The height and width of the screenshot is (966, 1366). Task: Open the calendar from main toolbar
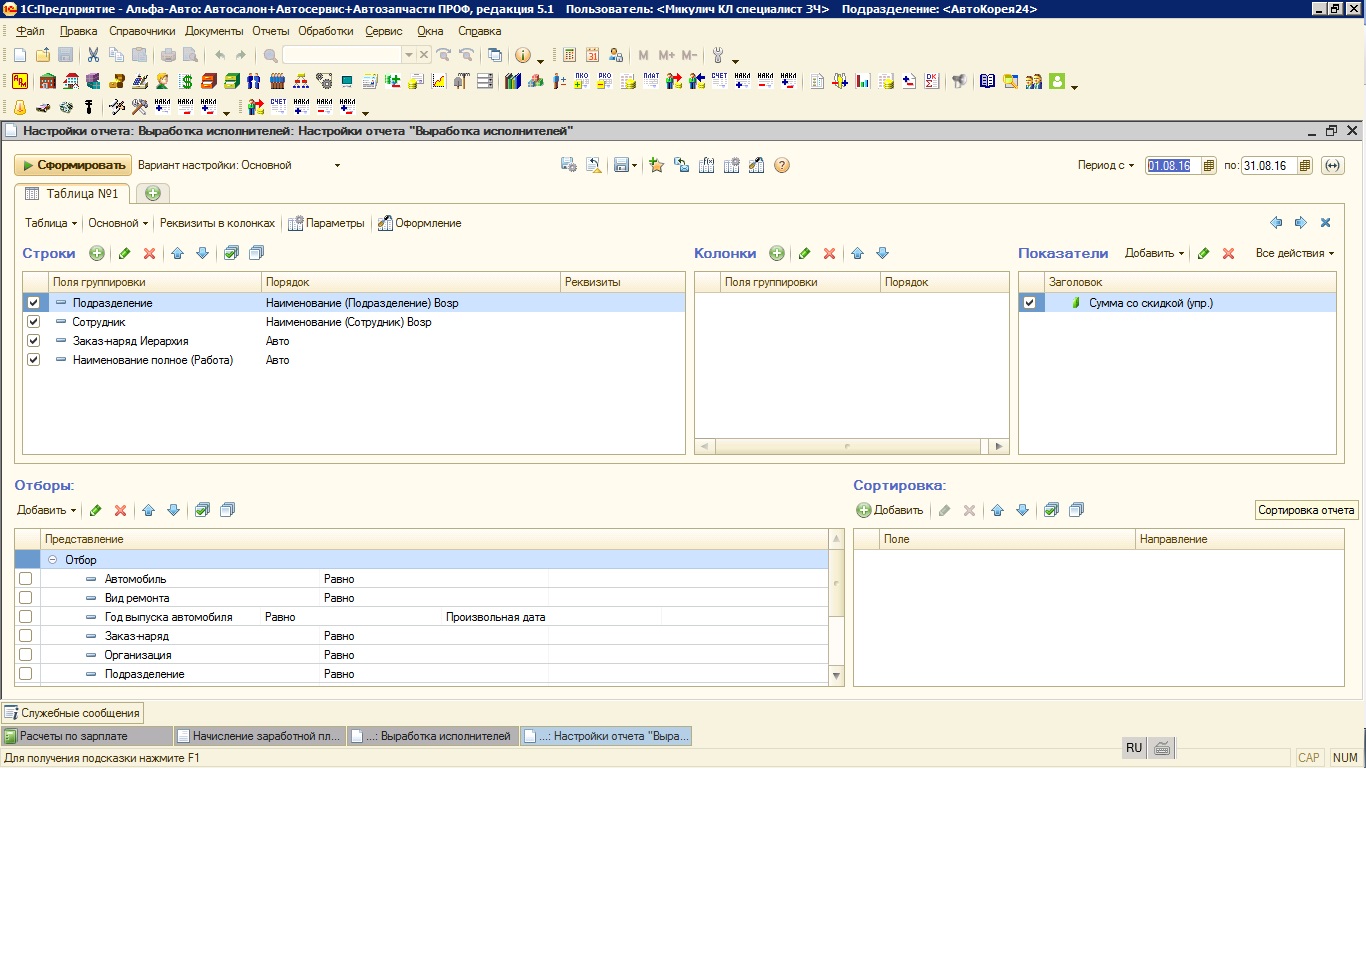pos(592,55)
